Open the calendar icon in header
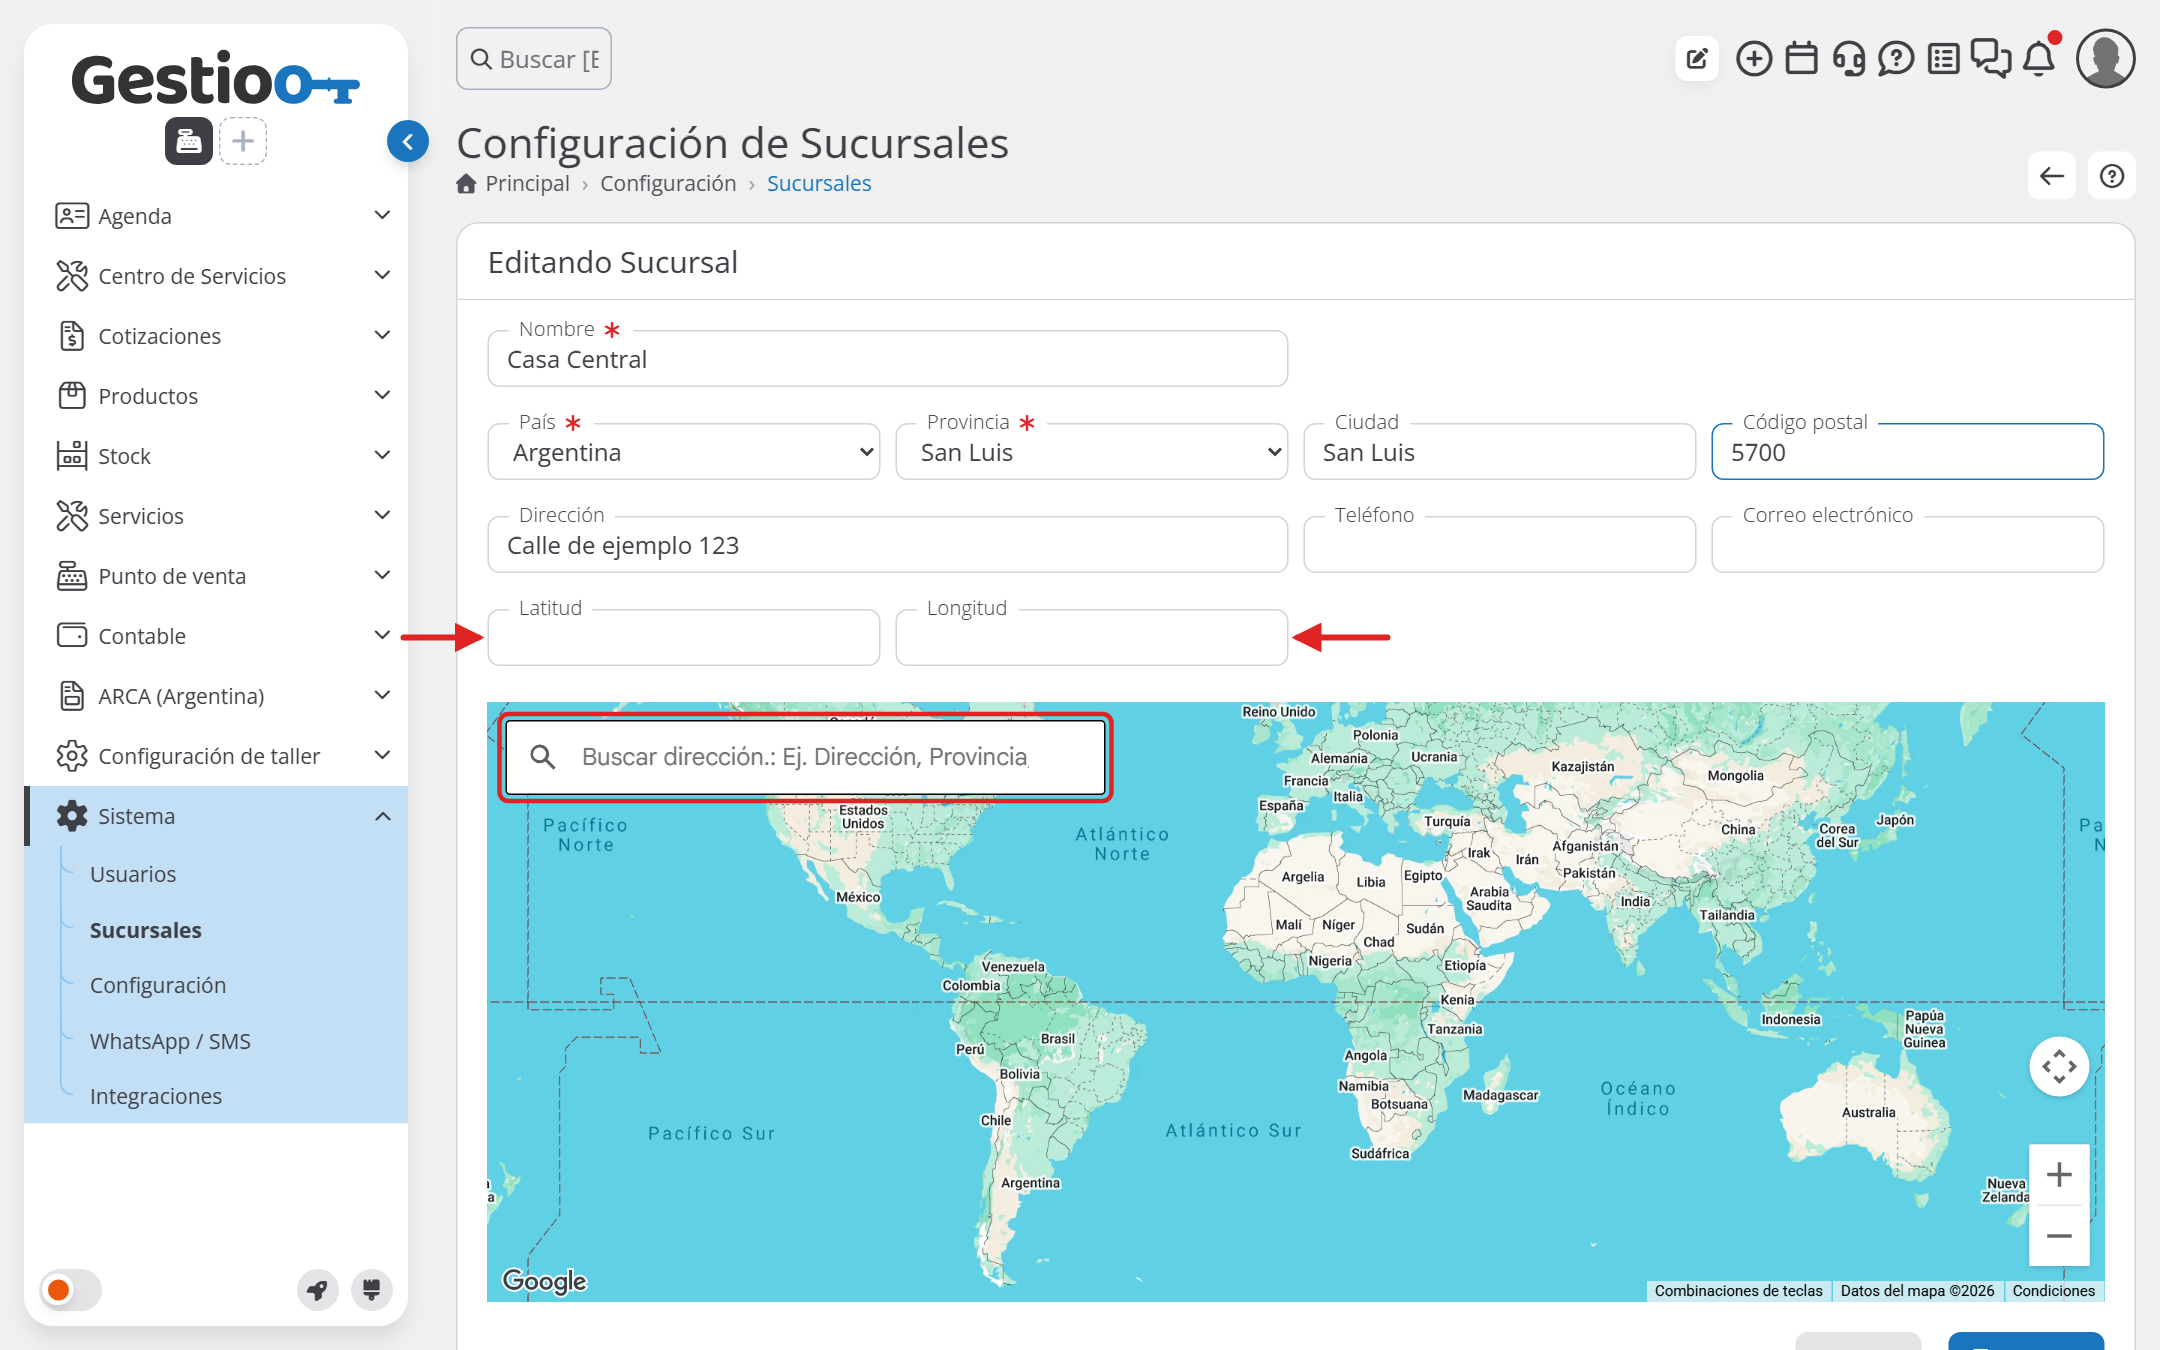The image size is (2160, 1350). tap(1801, 59)
